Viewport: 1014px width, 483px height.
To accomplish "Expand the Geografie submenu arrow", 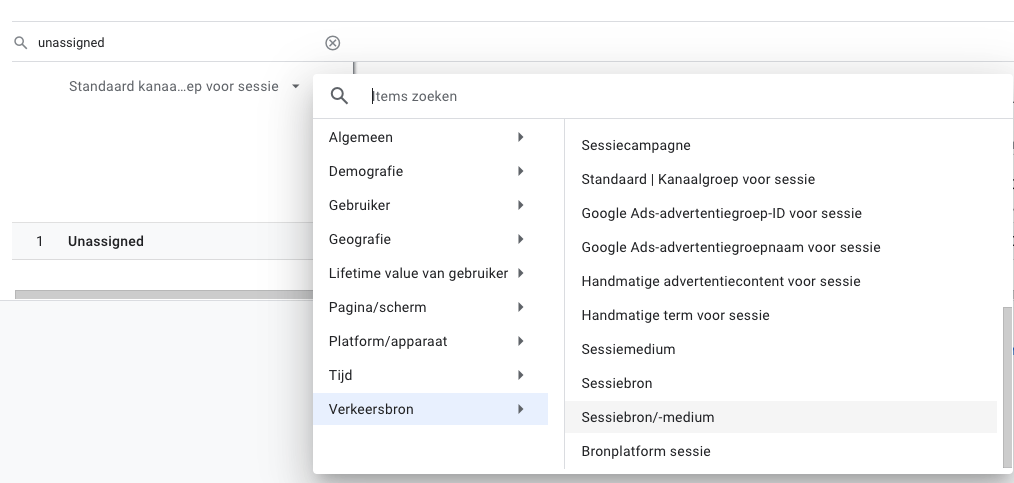I will 521,239.
